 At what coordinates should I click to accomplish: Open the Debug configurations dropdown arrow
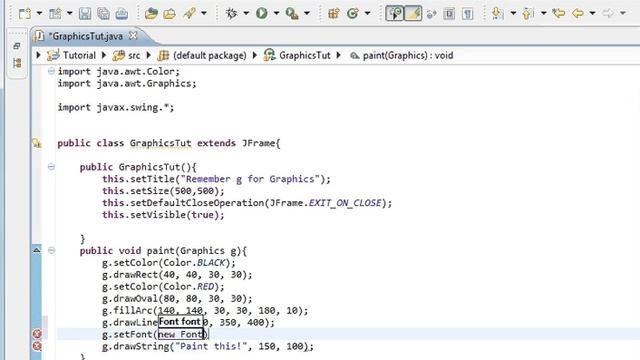(246, 13)
